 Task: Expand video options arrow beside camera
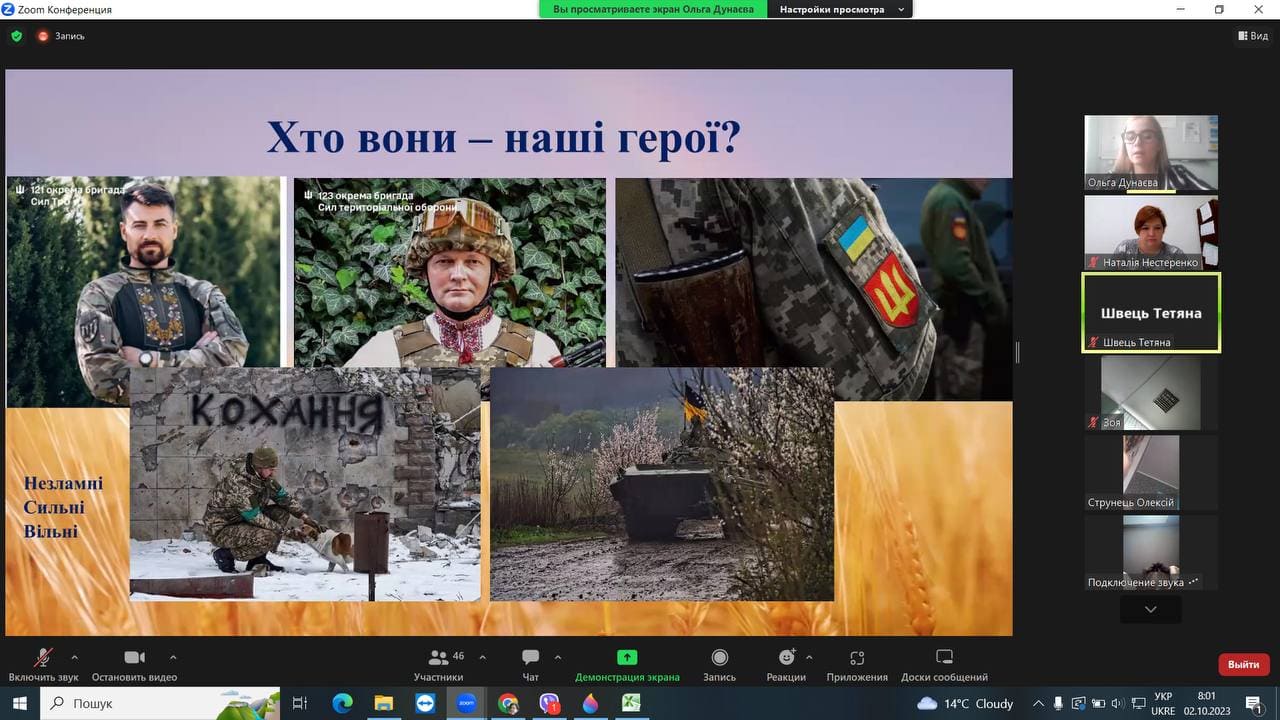[x=173, y=657]
